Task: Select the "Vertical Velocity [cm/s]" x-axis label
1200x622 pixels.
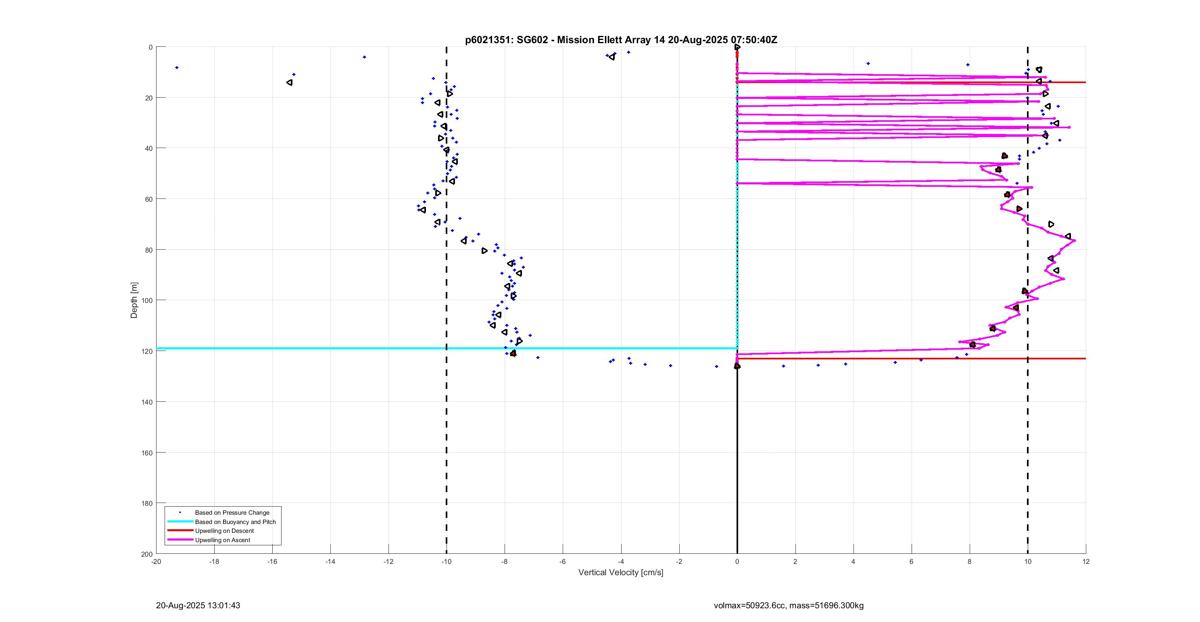Action: click(621, 572)
